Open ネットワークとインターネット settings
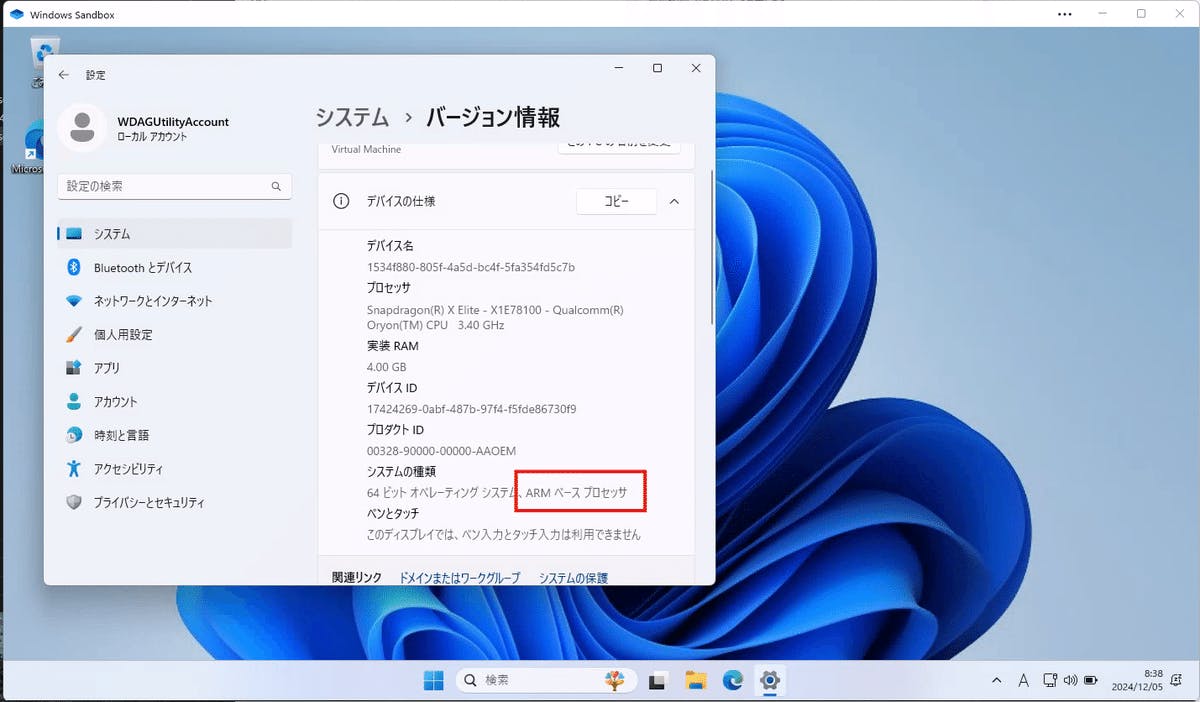 pyautogui.click(x=152, y=301)
